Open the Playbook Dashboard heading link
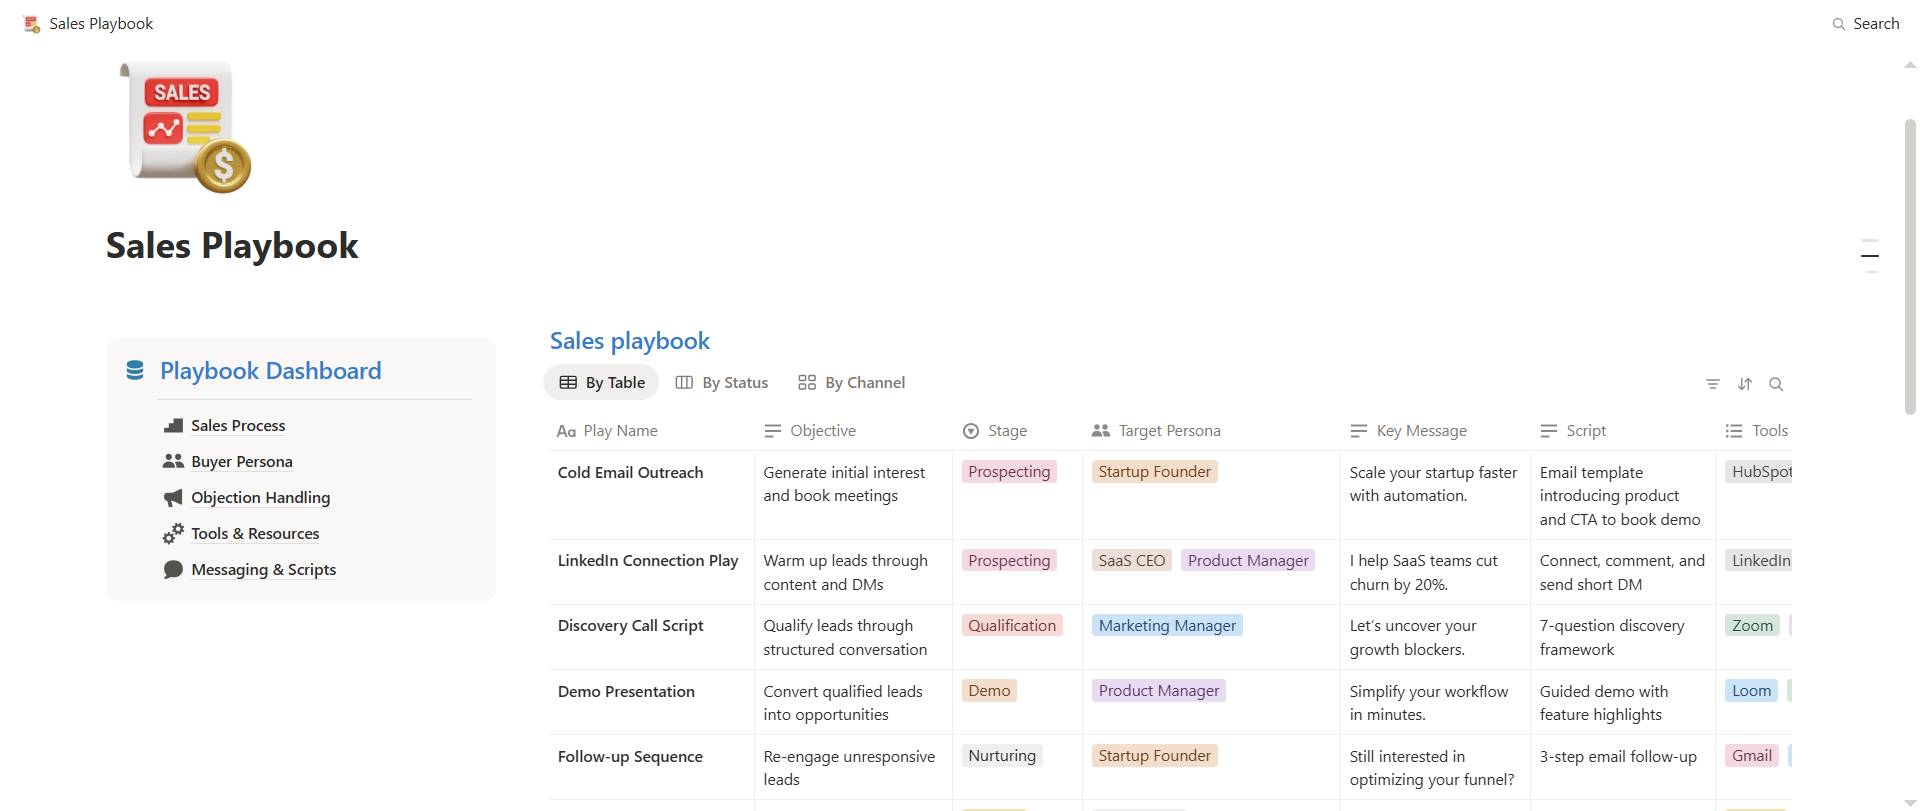1920x811 pixels. (271, 371)
